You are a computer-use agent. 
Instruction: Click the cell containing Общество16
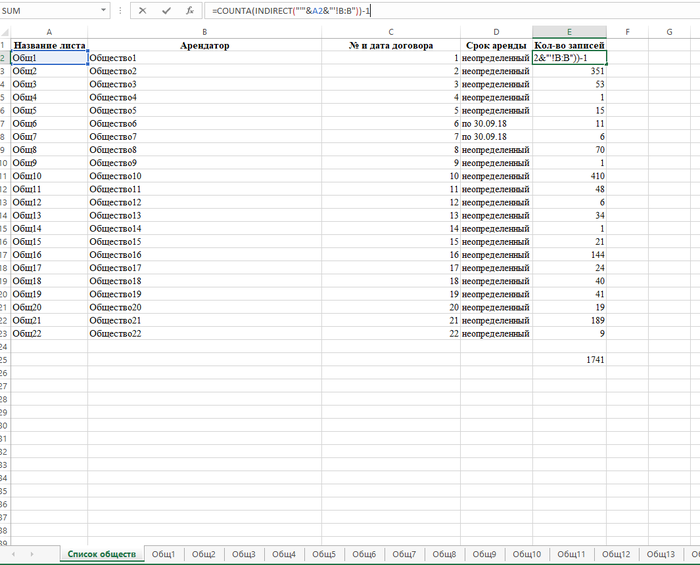tap(204, 255)
